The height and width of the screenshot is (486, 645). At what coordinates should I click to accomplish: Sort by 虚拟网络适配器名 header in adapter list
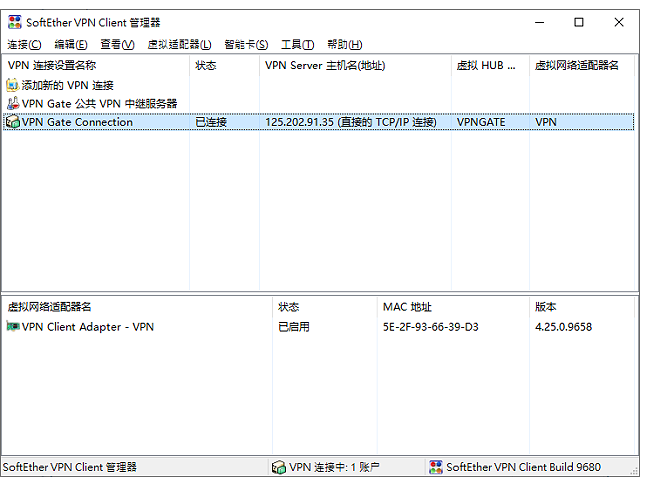[x=137, y=307]
